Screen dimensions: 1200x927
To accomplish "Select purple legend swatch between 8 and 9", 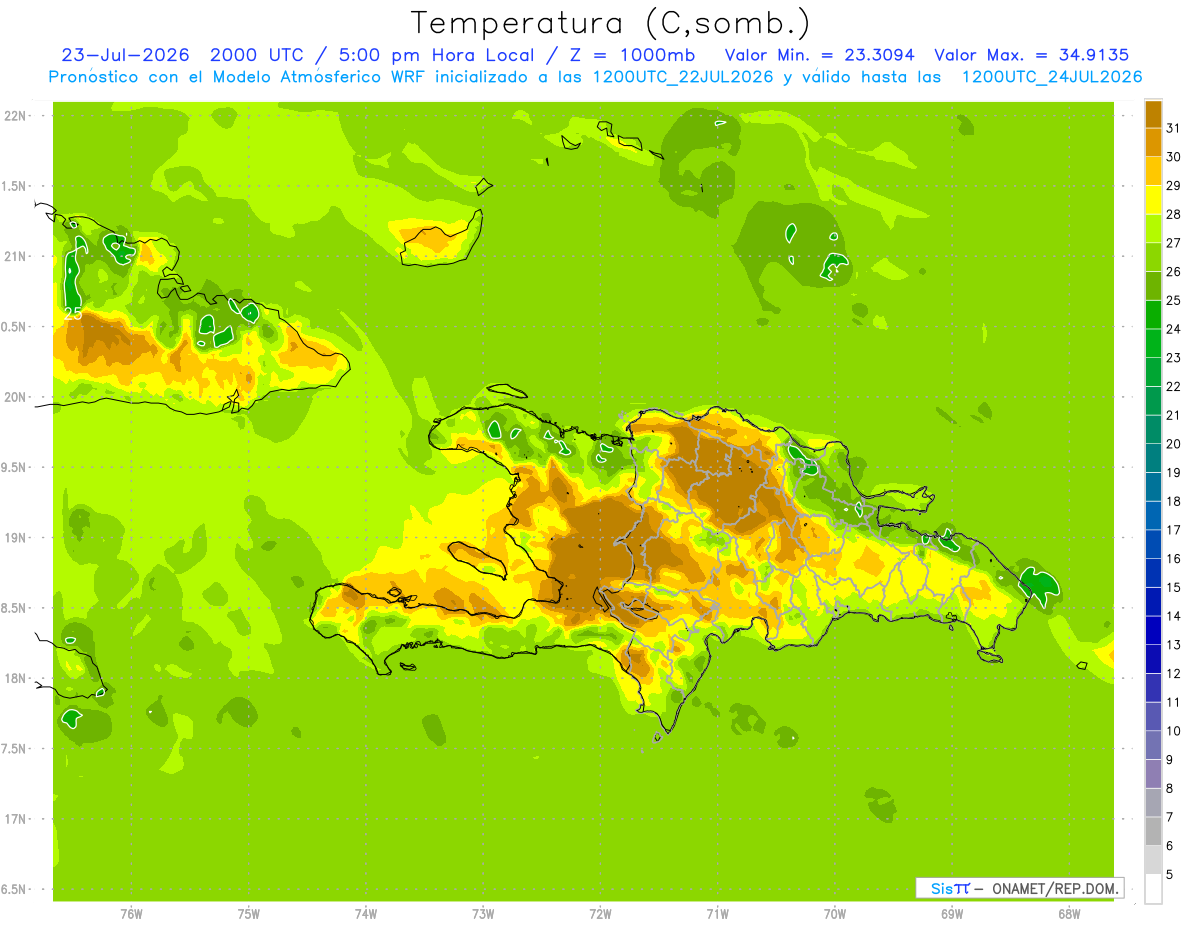I will [1153, 774].
